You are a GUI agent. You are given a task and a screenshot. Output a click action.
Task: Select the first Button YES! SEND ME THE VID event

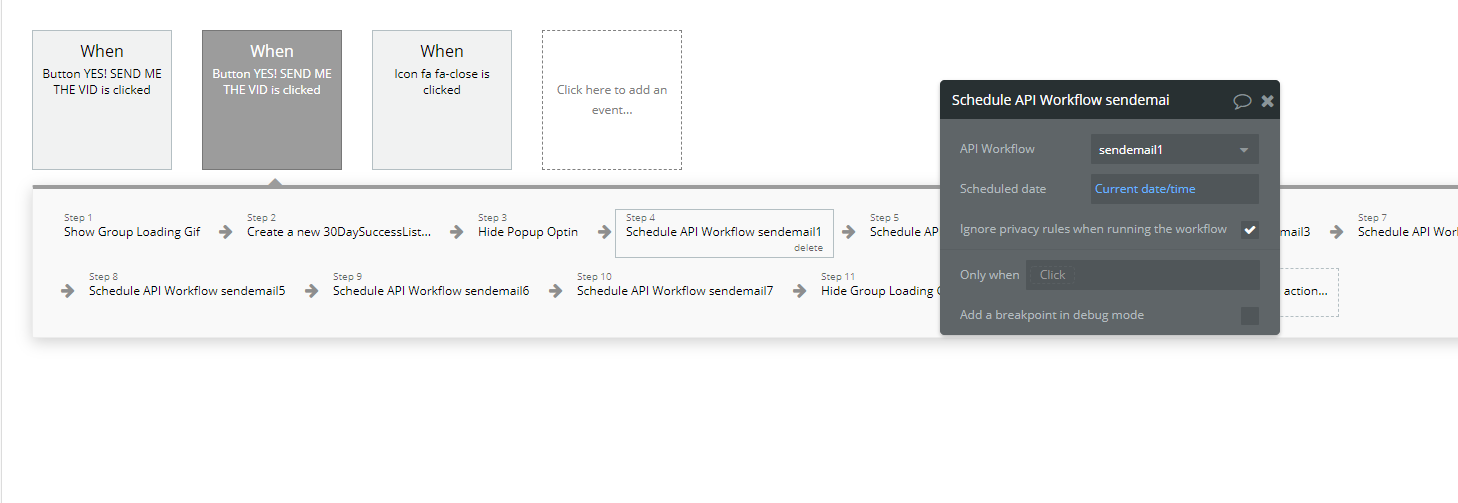point(102,100)
